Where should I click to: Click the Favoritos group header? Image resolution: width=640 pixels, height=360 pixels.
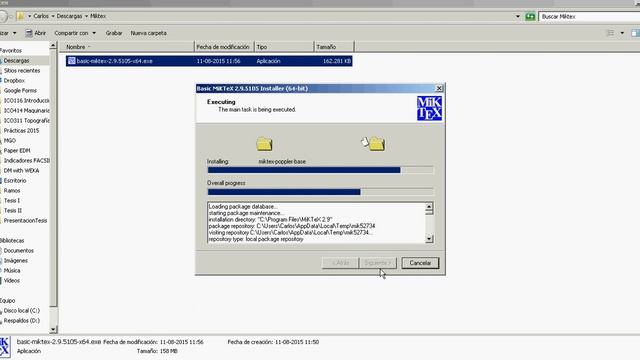(x=11, y=51)
